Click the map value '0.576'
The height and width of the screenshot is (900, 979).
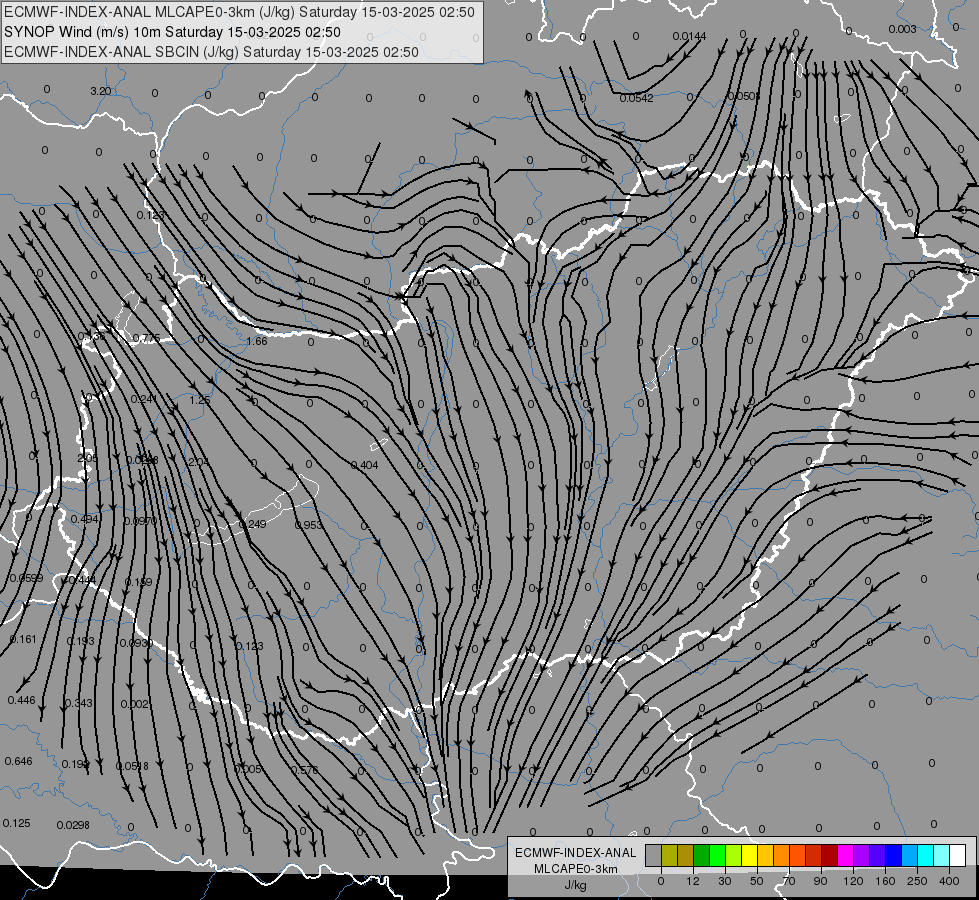pyautogui.click(x=305, y=770)
